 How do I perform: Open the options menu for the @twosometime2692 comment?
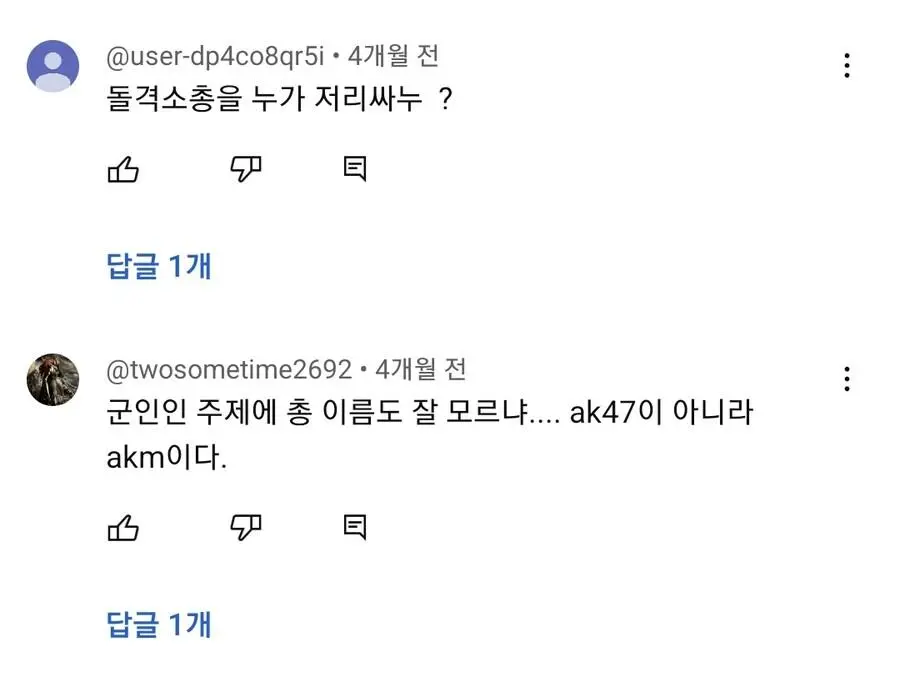click(846, 379)
